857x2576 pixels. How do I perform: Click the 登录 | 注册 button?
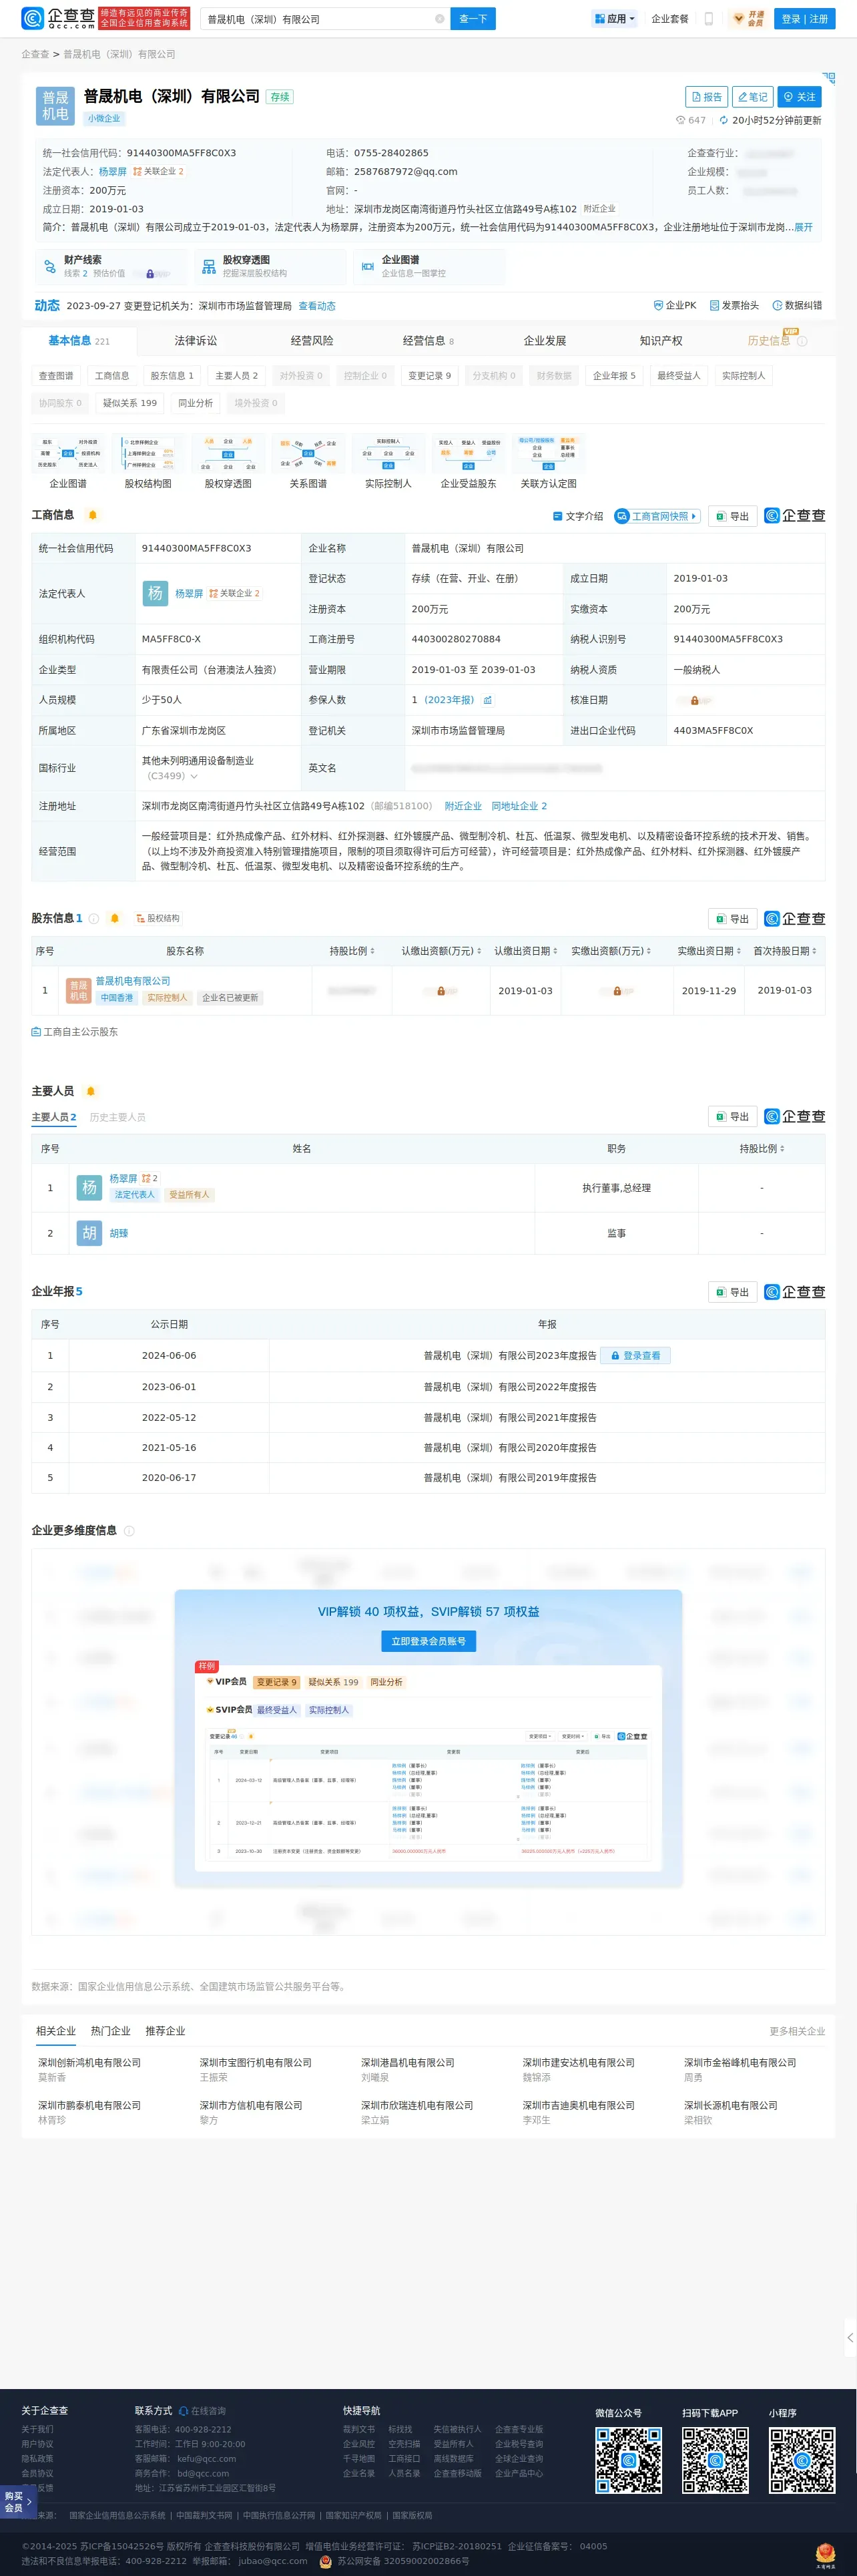click(805, 19)
